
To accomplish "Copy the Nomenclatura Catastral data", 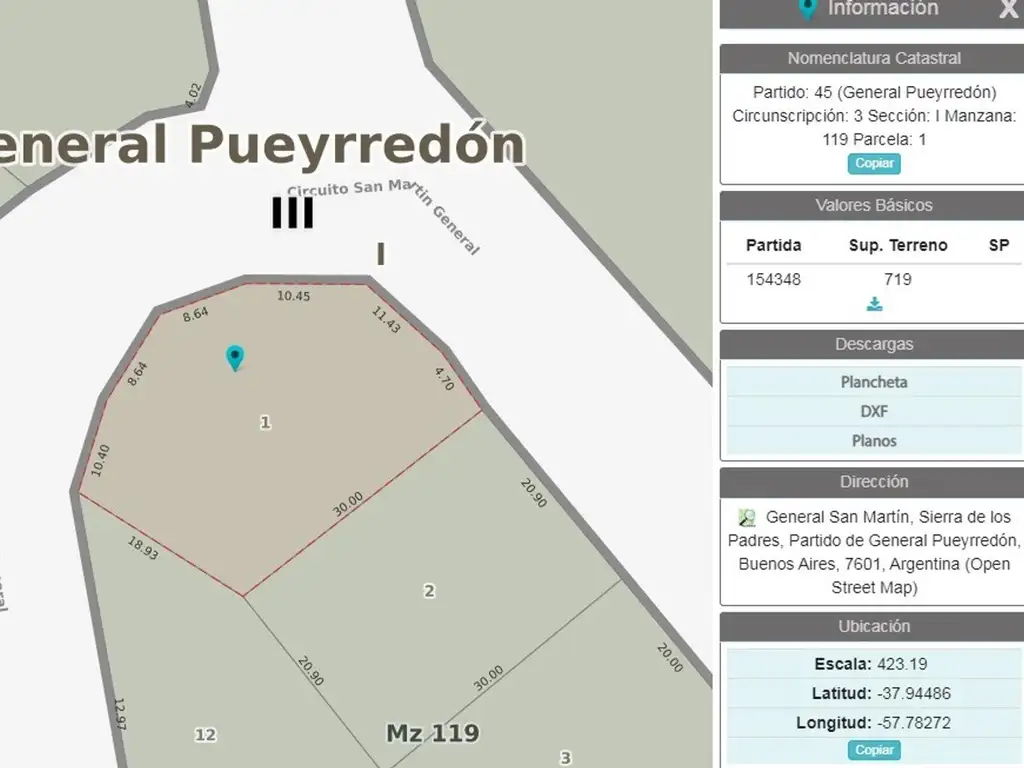I will (874, 163).
